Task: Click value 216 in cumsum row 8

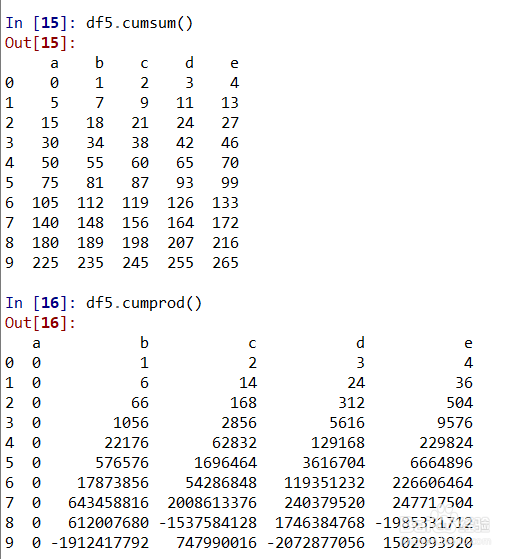Action: tap(225, 243)
